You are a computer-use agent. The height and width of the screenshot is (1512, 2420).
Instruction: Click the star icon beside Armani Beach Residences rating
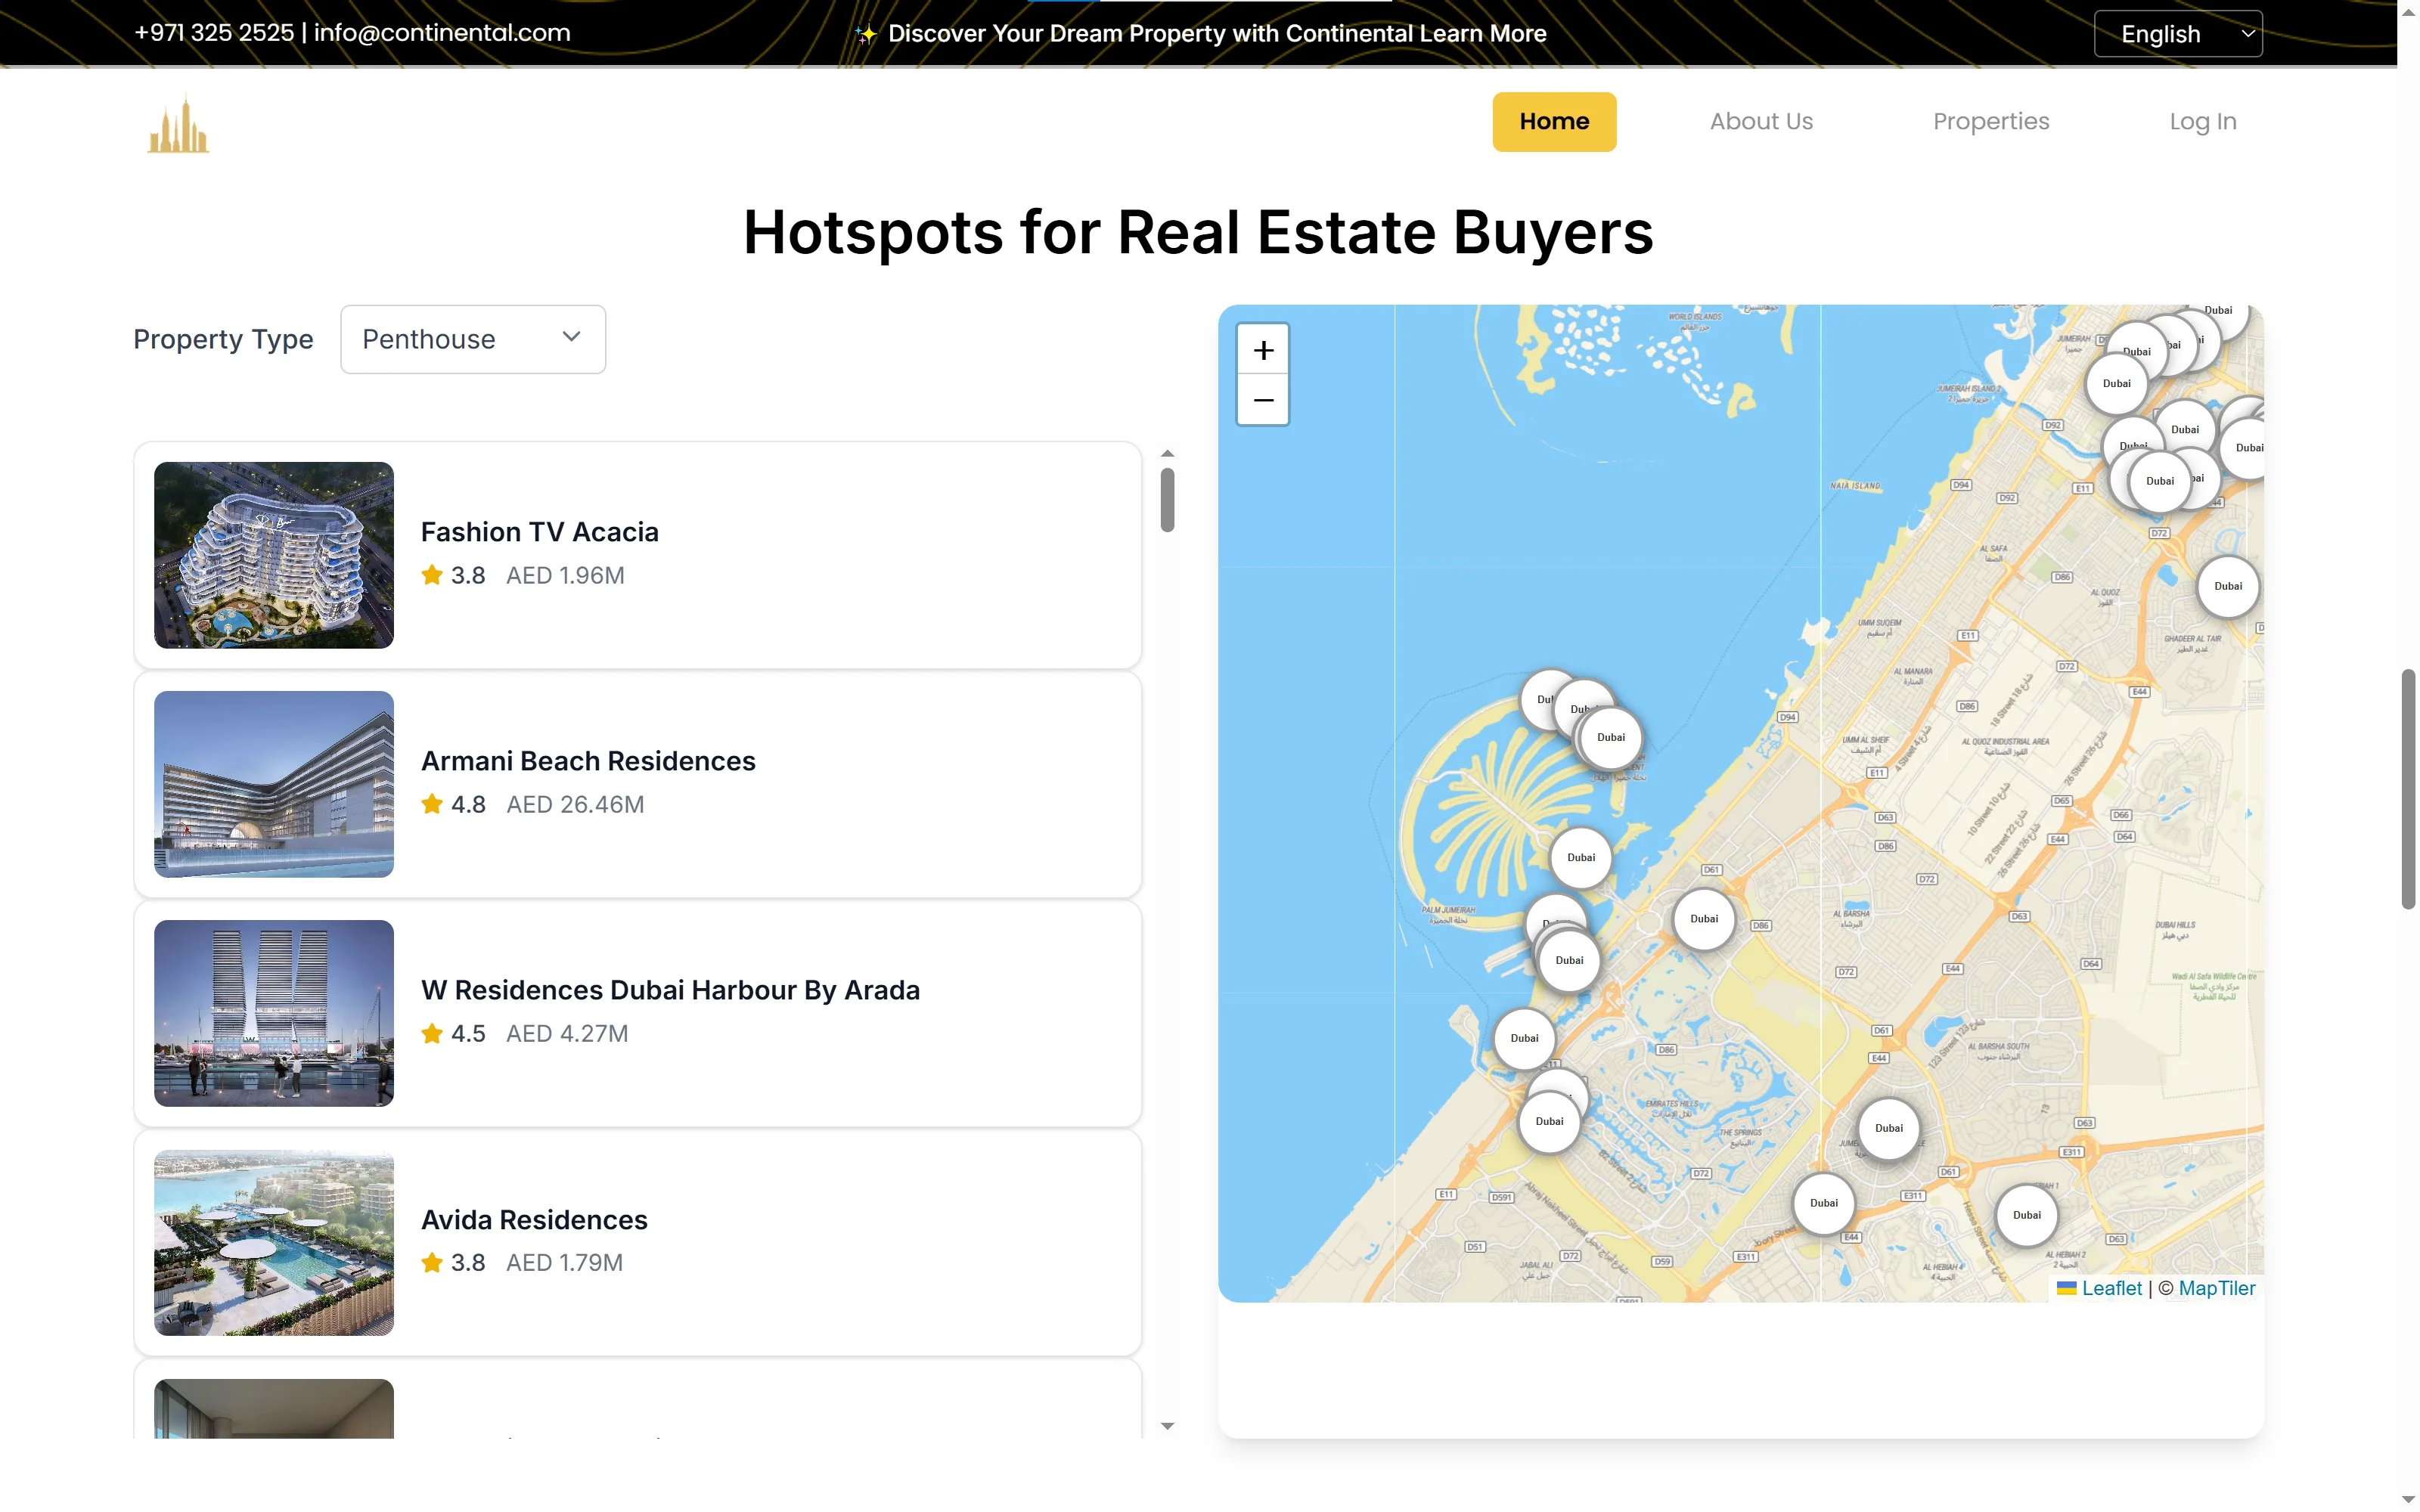click(x=432, y=804)
